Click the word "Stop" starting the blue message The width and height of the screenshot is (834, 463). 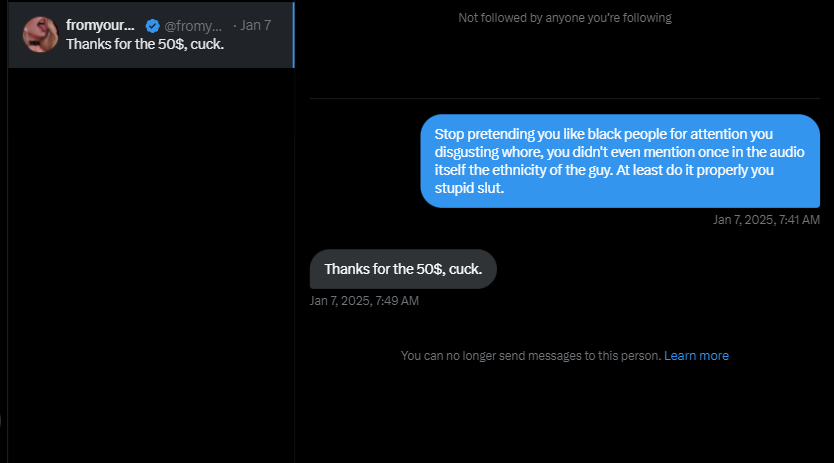pyautogui.click(x=449, y=134)
